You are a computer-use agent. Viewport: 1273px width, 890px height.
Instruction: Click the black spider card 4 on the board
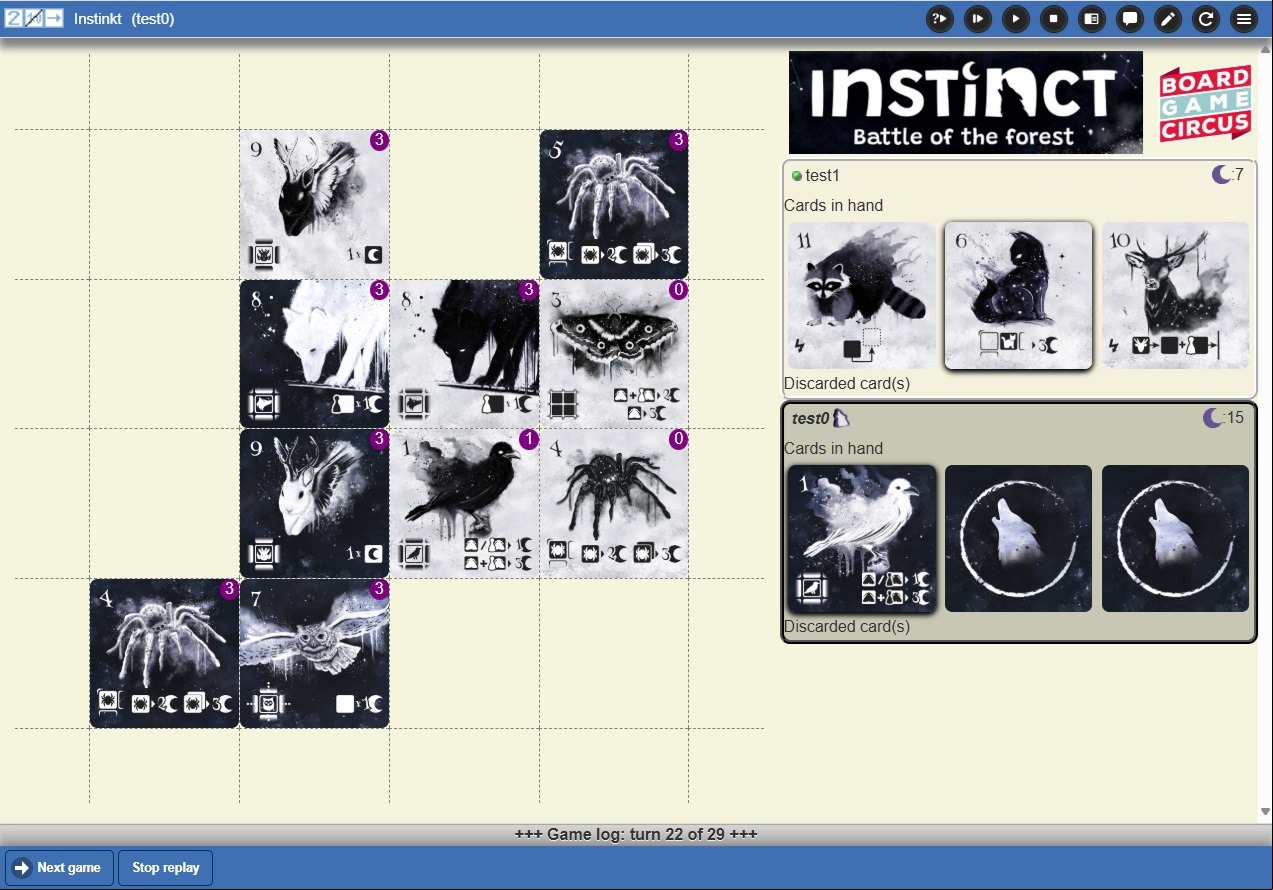(x=614, y=504)
